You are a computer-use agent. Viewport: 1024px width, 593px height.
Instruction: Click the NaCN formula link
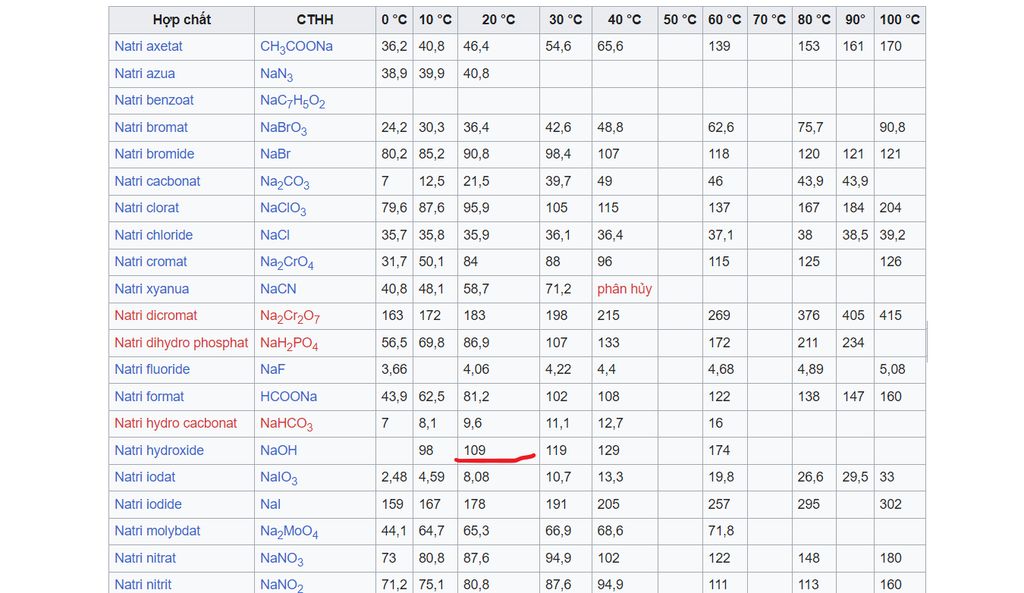pos(278,289)
